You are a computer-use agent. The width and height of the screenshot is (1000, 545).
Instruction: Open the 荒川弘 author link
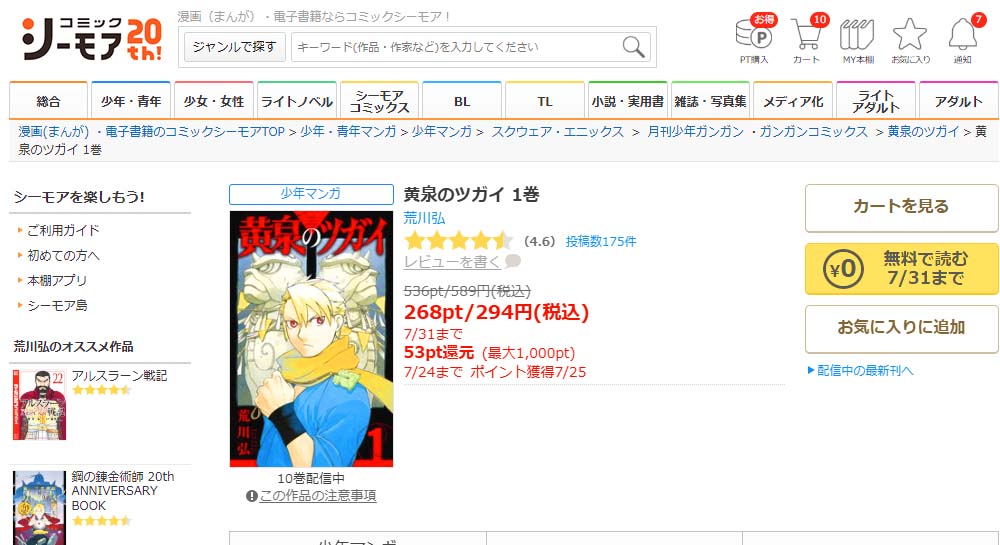coord(424,218)
